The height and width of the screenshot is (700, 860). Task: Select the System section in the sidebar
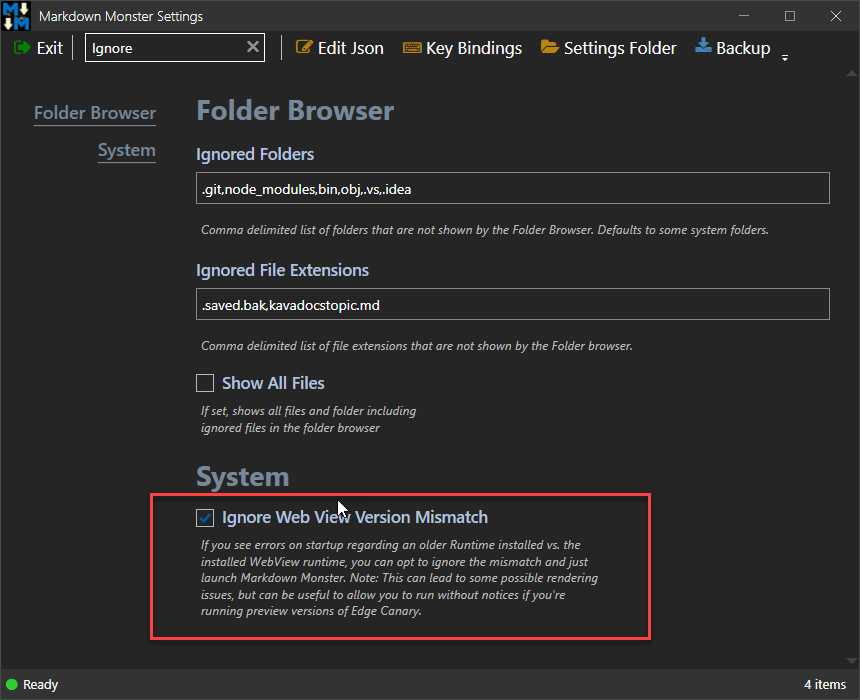[127, 150]
